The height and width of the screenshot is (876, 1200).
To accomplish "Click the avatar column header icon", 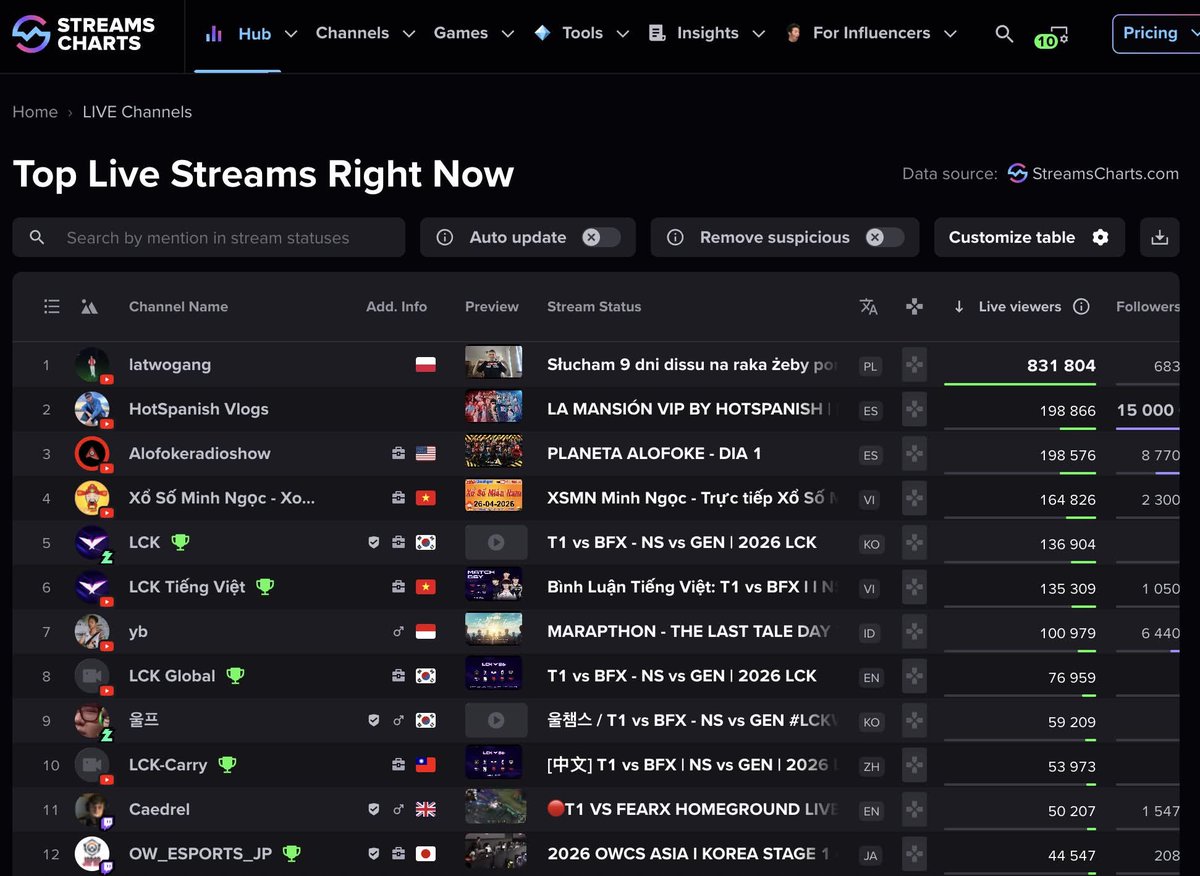I will [x=90, y=307].
